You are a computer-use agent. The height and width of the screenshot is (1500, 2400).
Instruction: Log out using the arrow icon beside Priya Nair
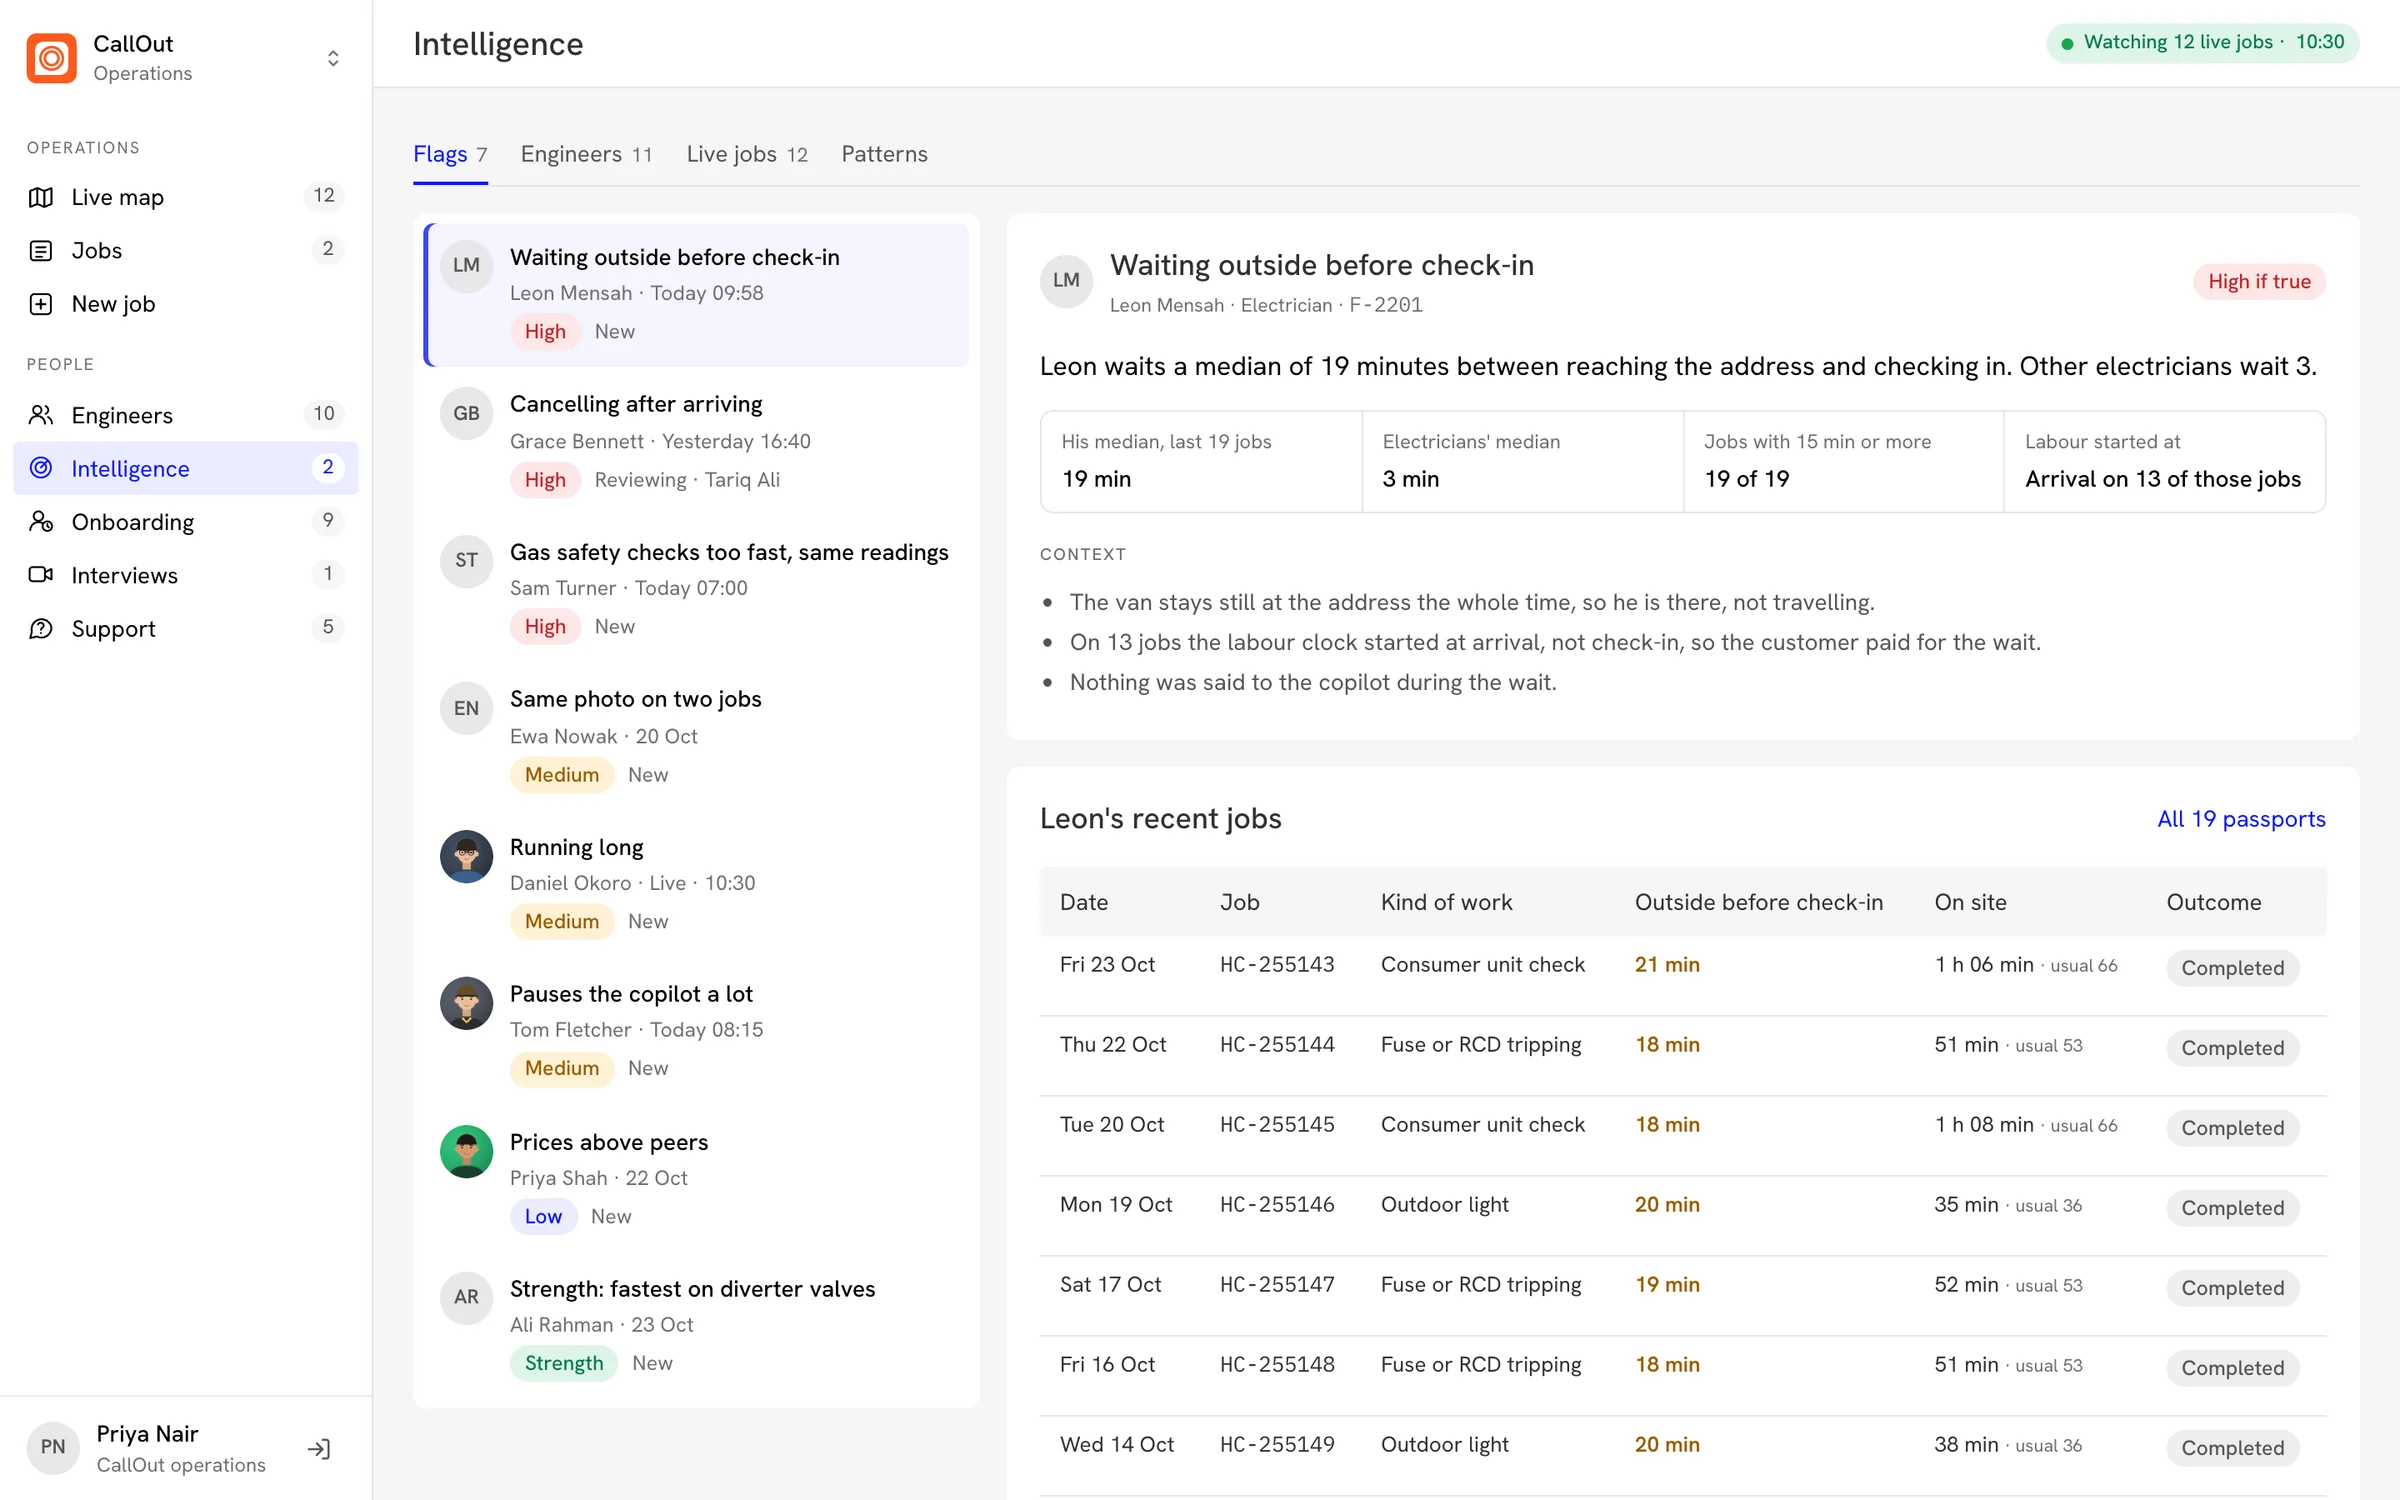[319, 1449]
